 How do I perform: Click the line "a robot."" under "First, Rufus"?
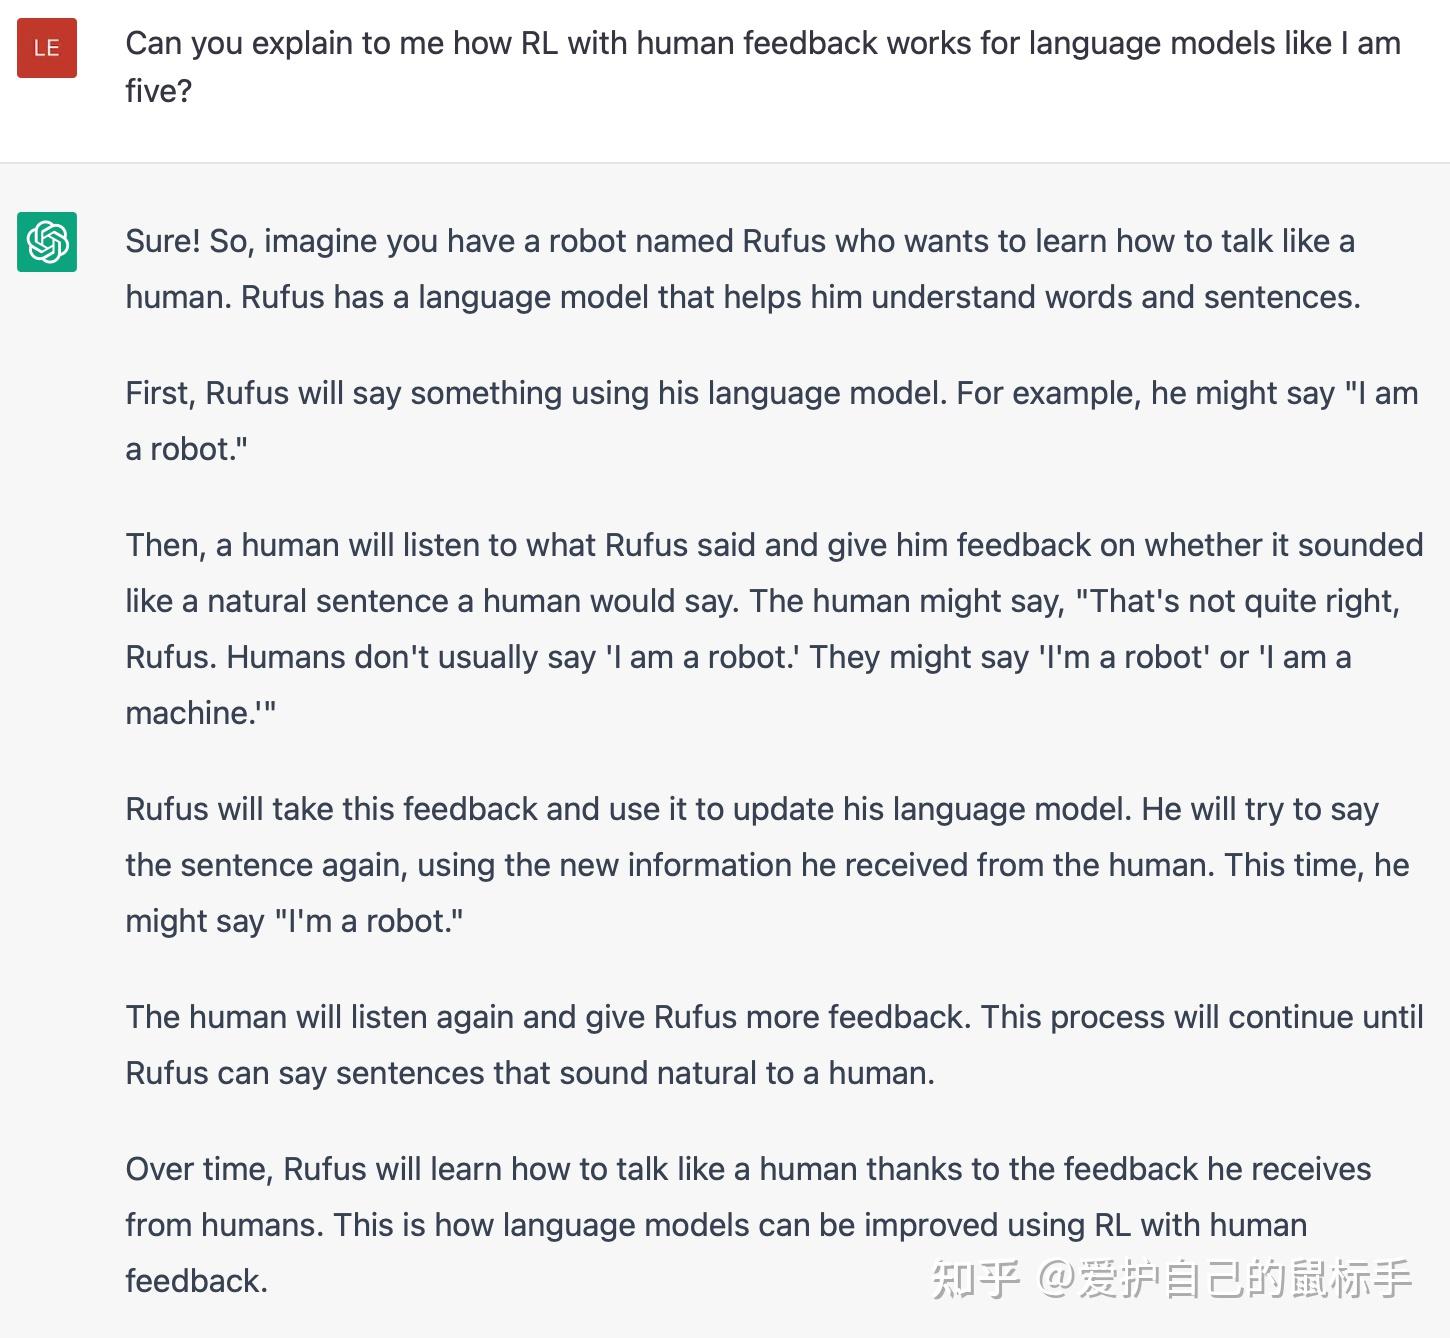pyautogui.click(x=186, y=449)
